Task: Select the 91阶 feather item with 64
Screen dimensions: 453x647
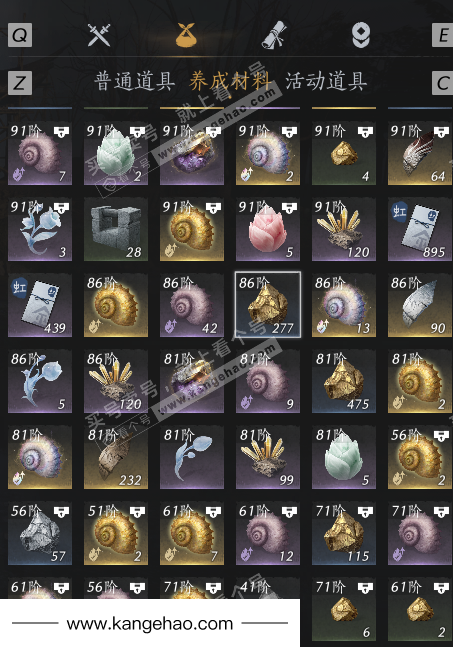Action: coord(420,153)
